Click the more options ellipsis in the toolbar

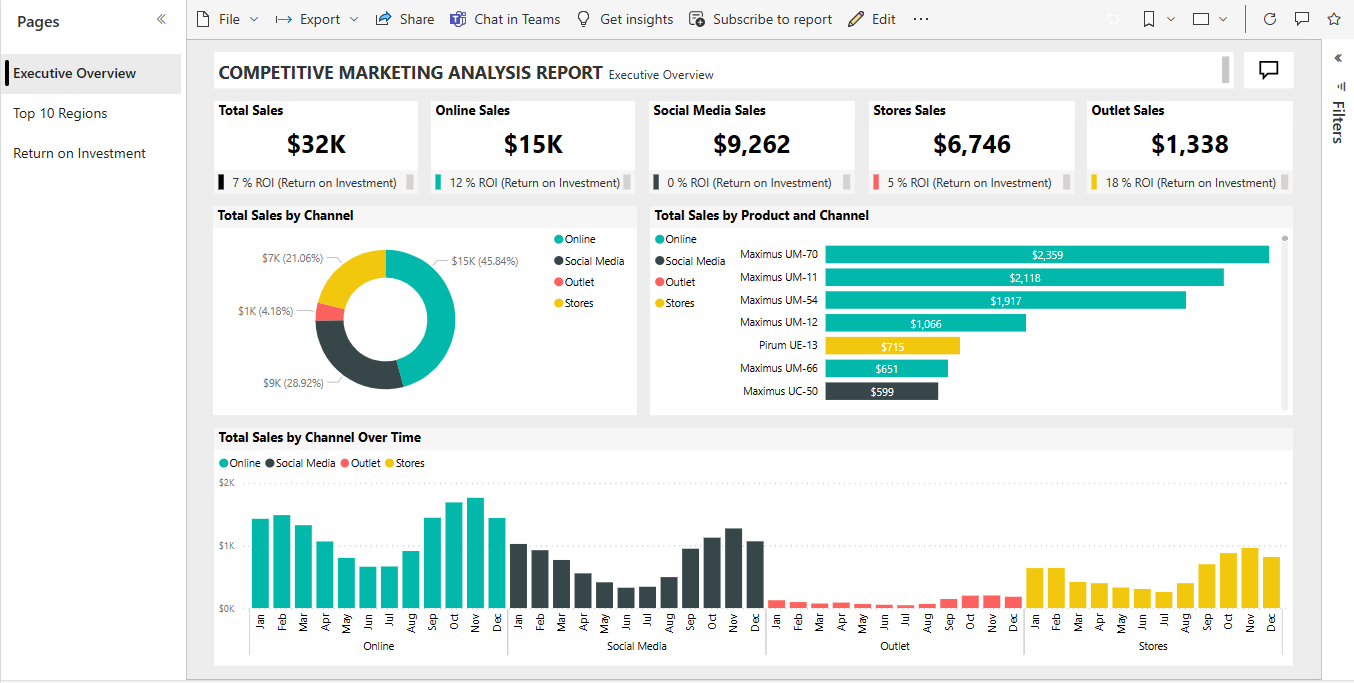click(x=920, y=19)
